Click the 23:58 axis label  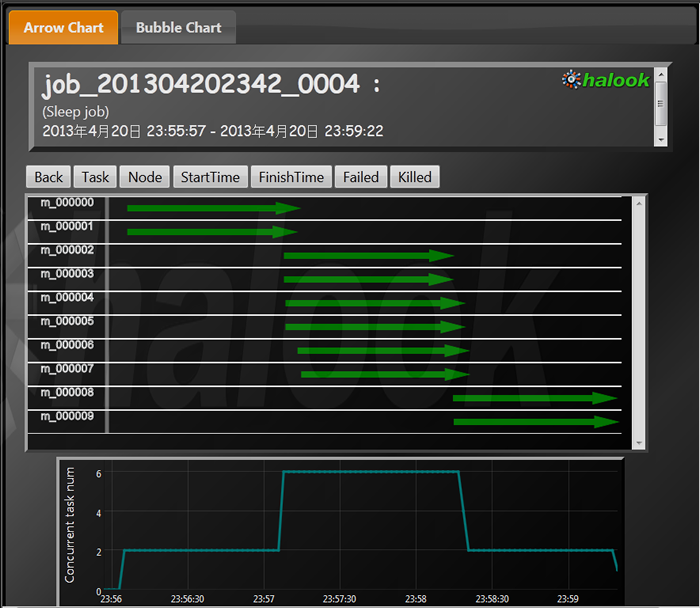point(416,599)
